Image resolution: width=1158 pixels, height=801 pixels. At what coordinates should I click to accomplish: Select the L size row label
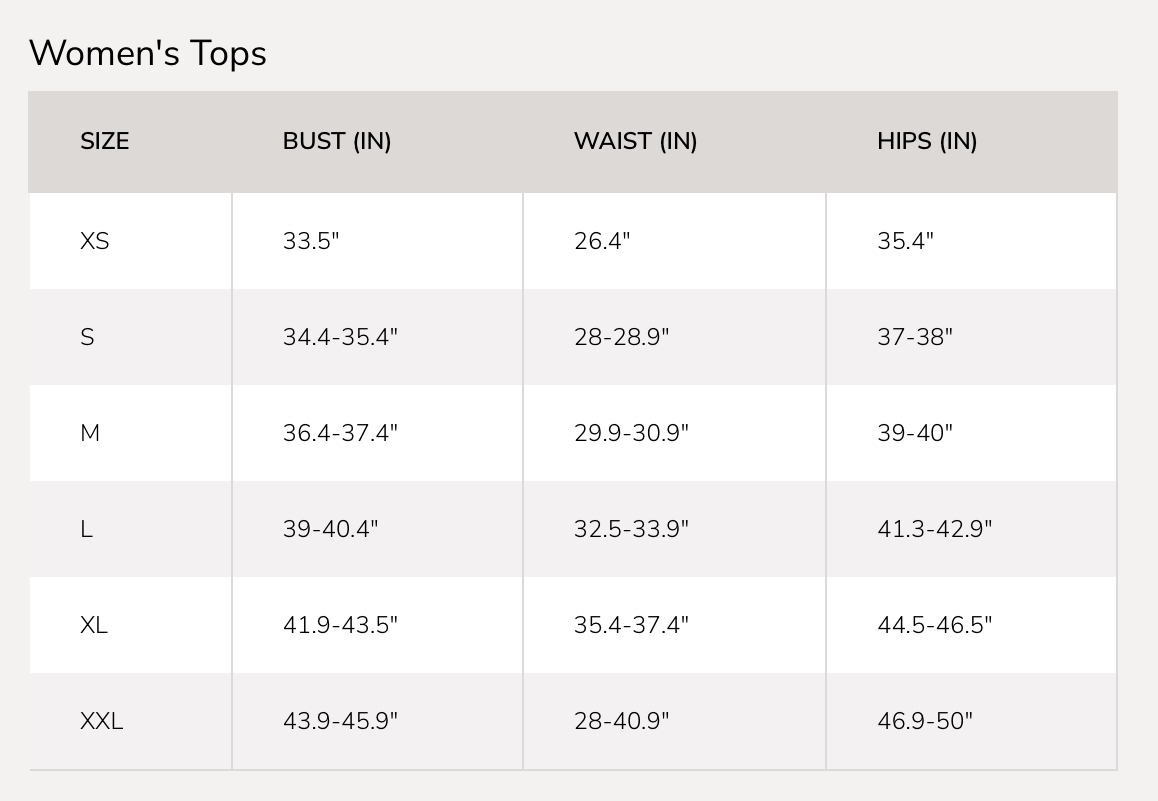tap(86, 529)
